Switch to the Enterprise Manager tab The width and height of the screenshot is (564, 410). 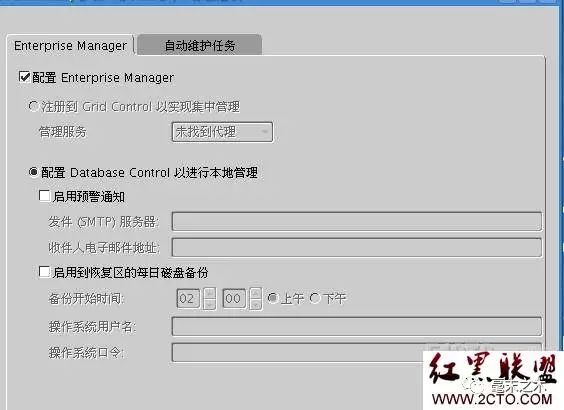click(70, 46)
